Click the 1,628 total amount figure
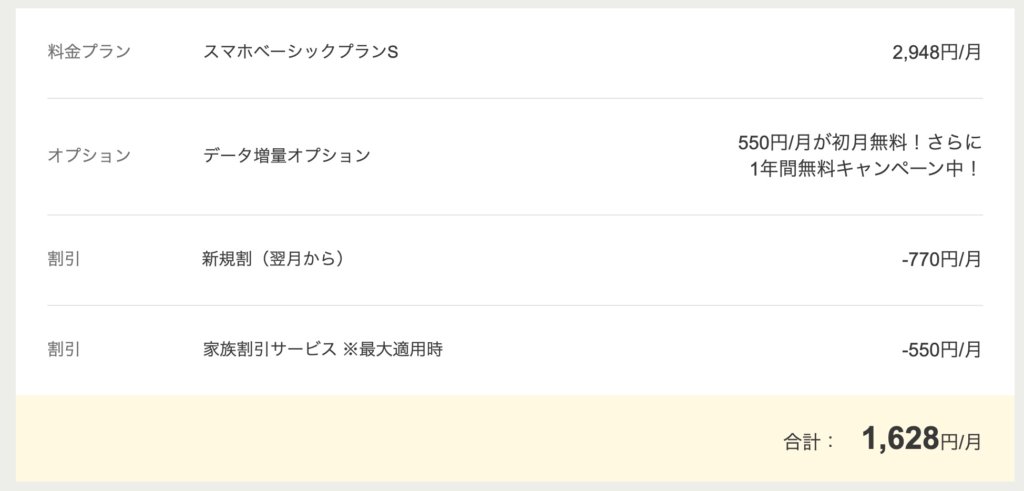The height and width of the screenshot is (491, 1024). point(900,439)
